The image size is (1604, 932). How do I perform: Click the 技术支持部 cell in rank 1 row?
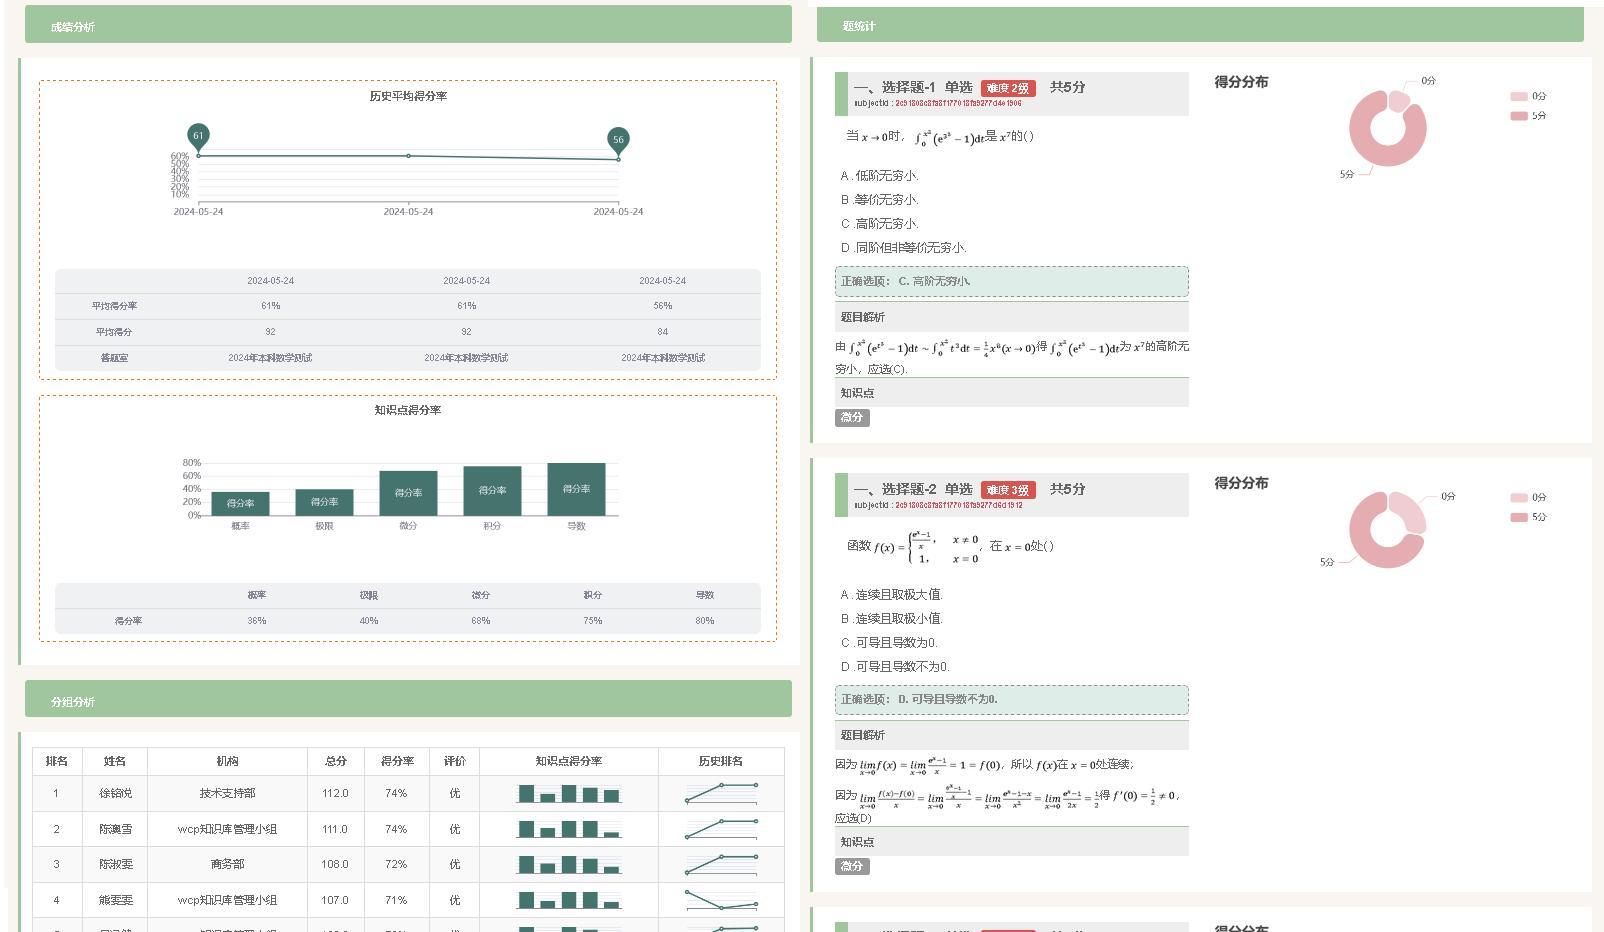point(227,794)
